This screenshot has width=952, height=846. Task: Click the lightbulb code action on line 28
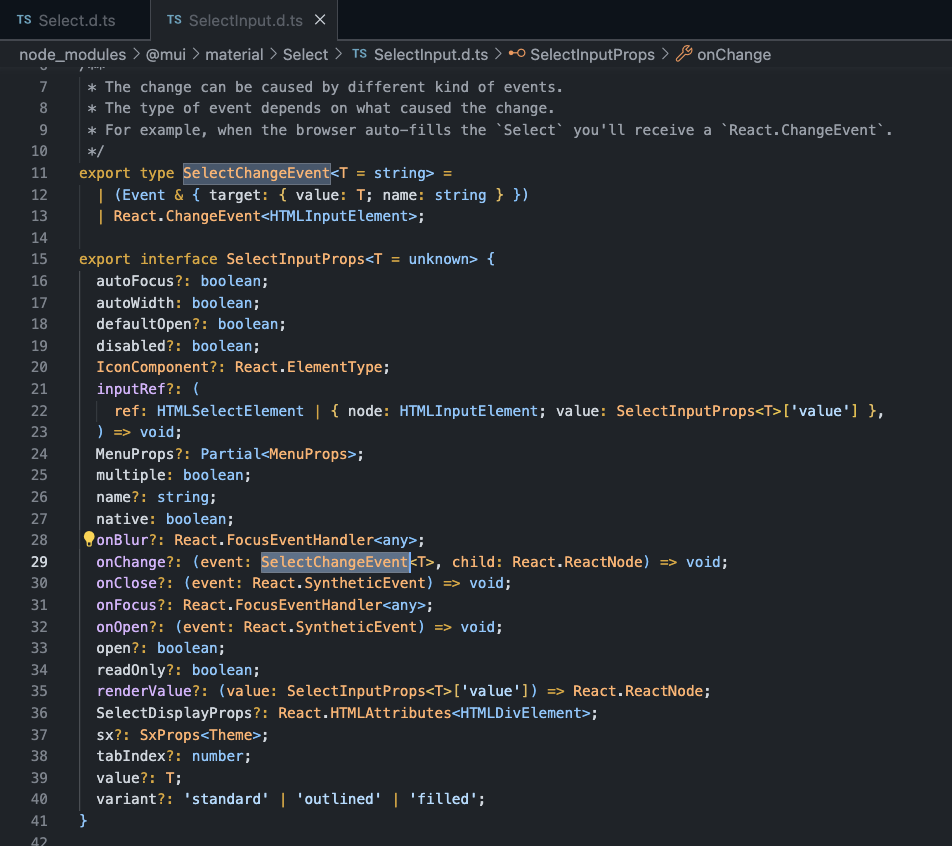(x=88, y=538)
